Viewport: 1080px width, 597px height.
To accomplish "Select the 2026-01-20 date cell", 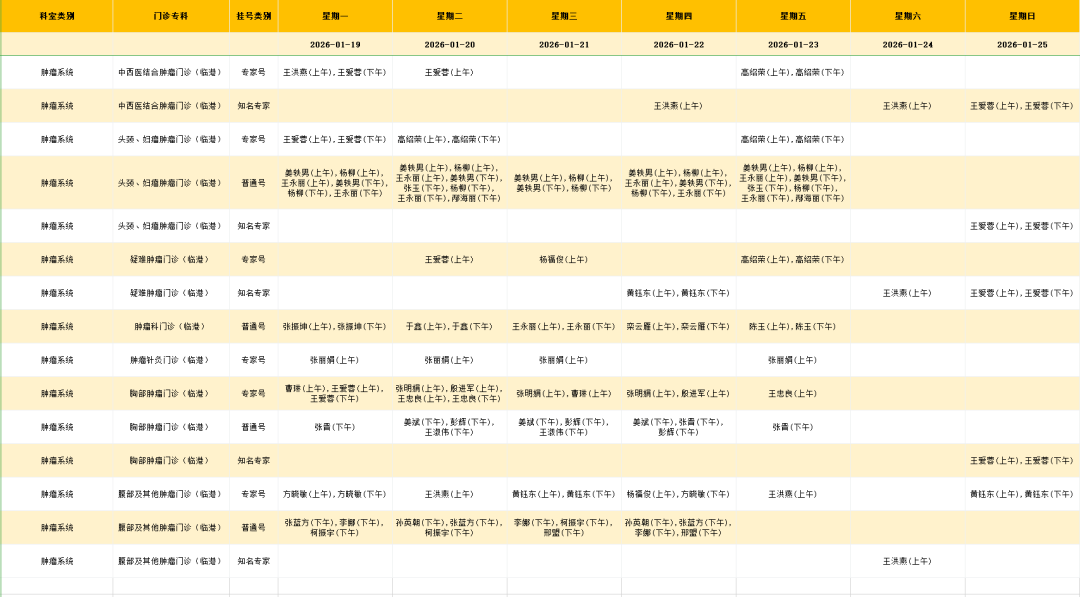I will tap(450, 45).
